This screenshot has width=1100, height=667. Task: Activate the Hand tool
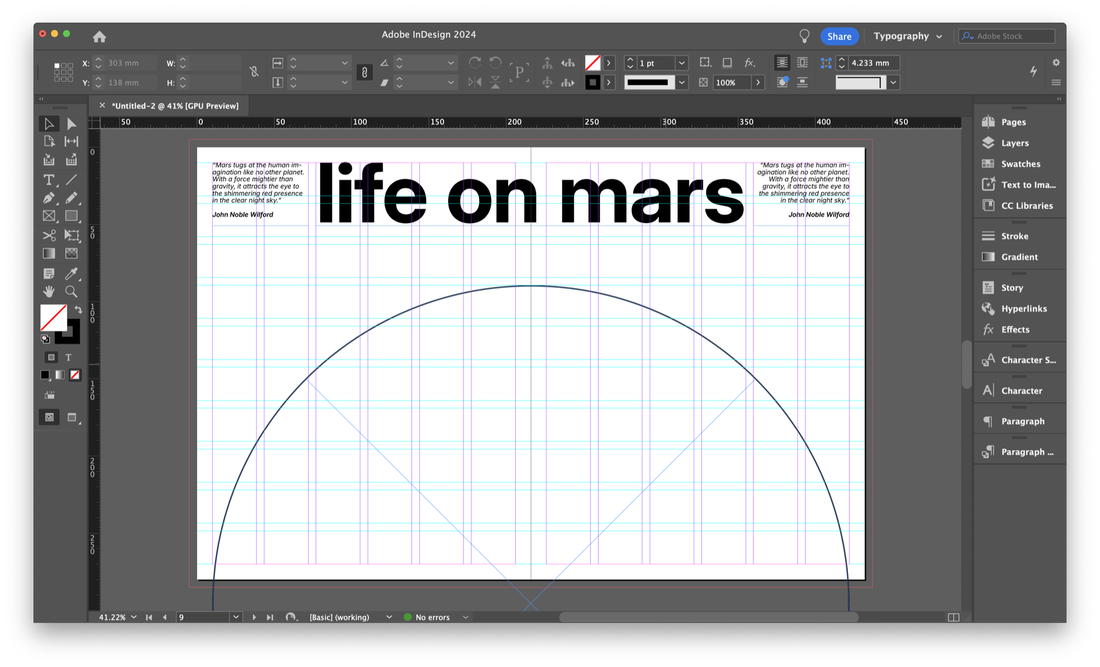(49, 291)
